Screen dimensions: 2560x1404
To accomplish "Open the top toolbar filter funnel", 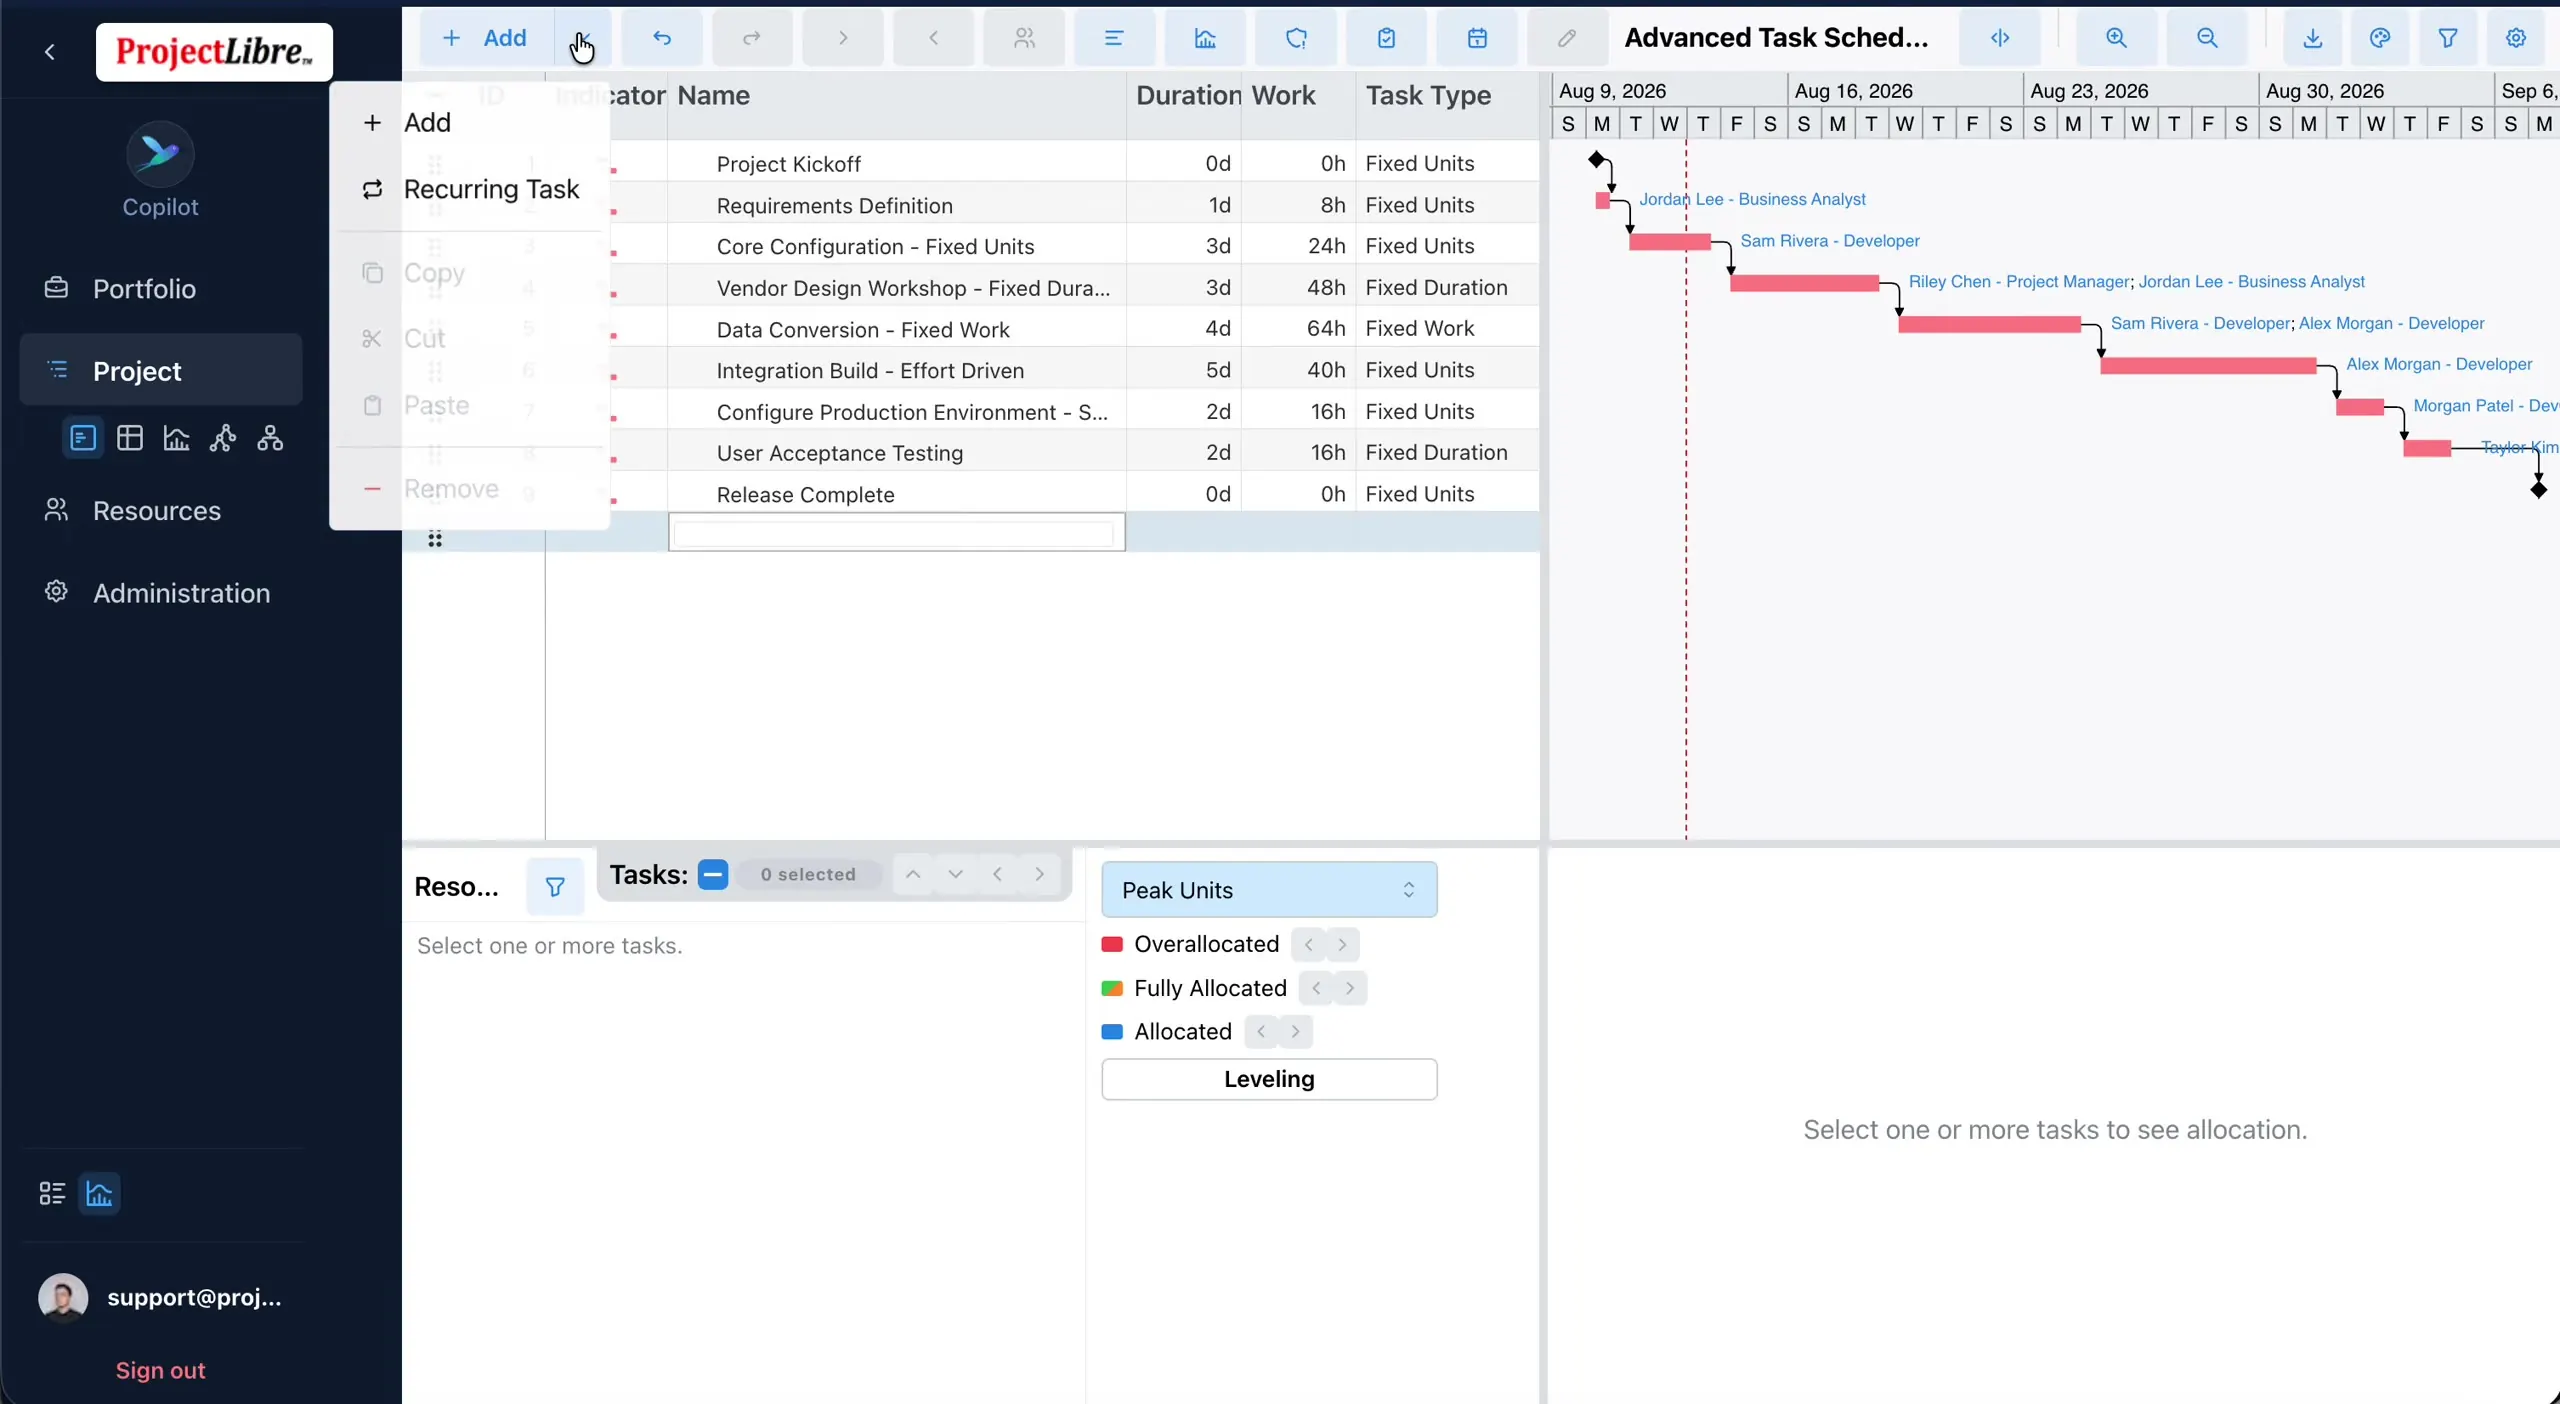I will 2448,38.
